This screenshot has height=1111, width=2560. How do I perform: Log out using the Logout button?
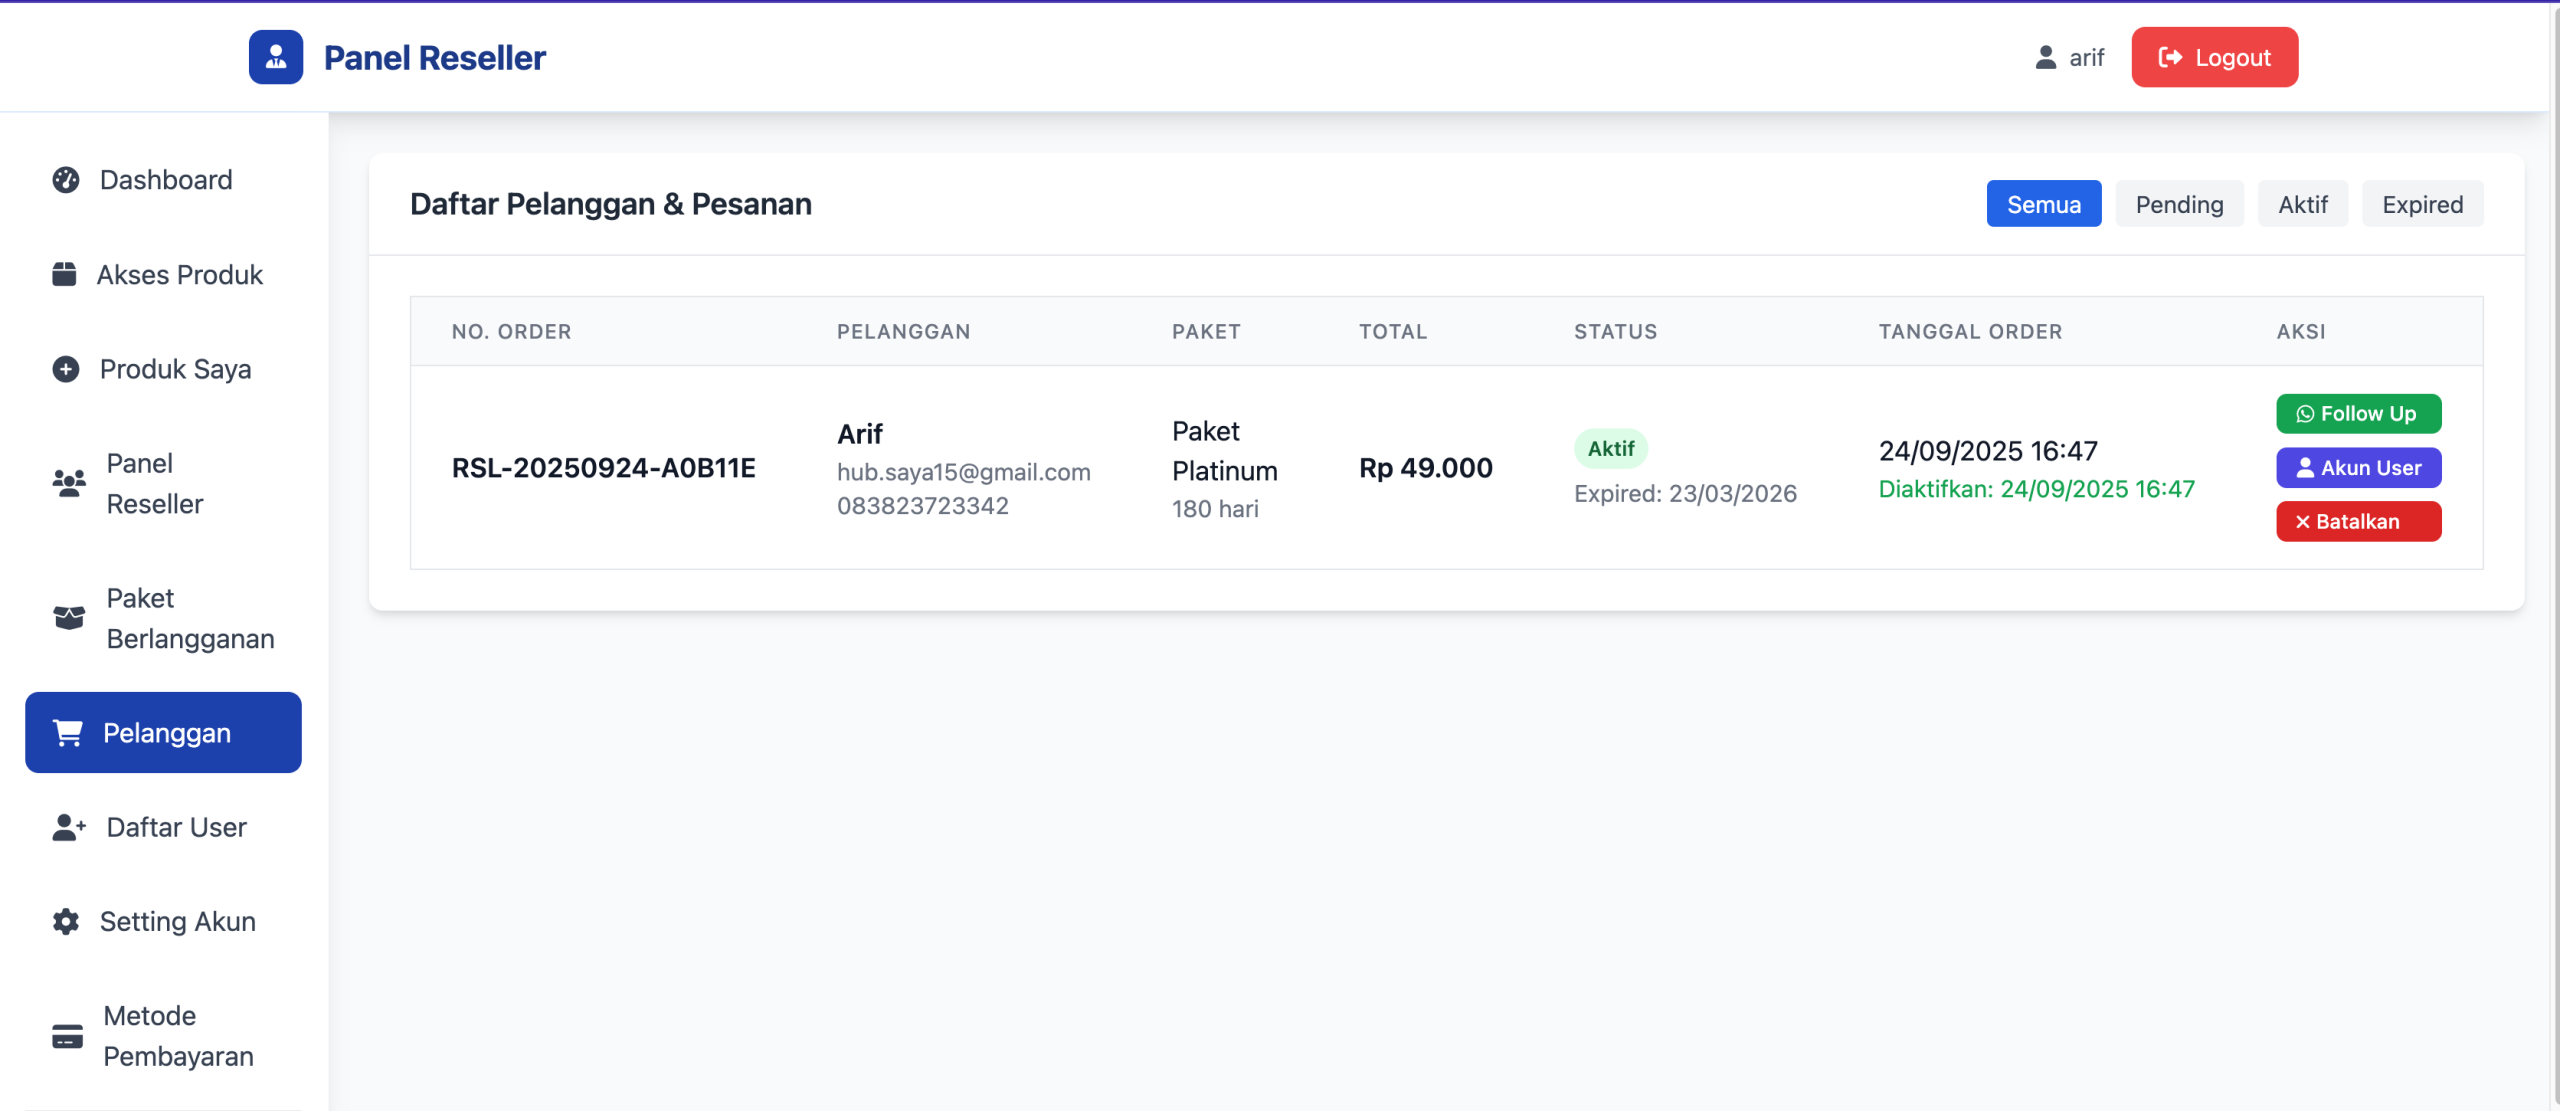pyautogui.click(x=2214, y=57)
